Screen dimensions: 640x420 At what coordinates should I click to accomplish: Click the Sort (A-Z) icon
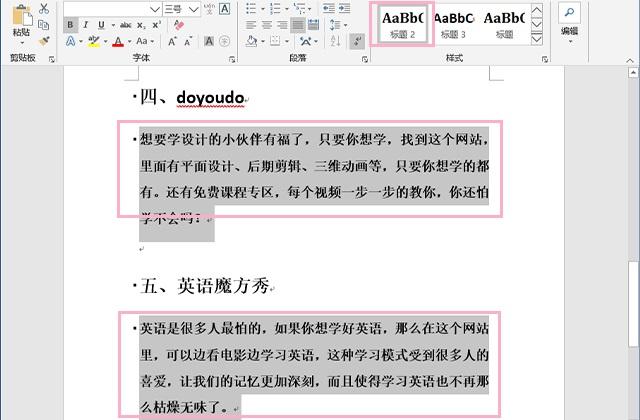(335, 41)
